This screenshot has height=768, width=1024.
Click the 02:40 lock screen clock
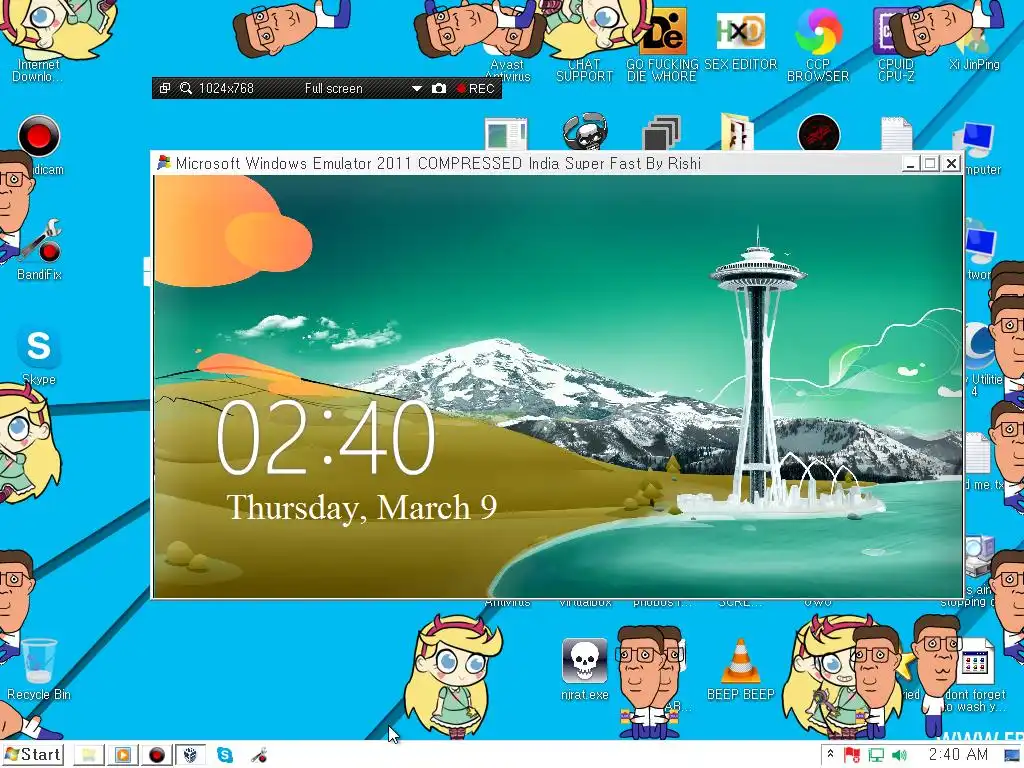tap(325, 437)
